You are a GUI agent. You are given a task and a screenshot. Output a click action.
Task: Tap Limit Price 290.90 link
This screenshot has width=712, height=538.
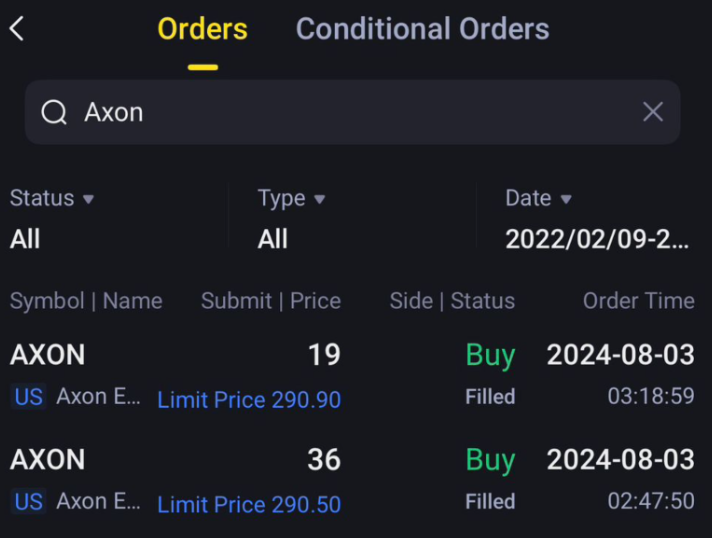[x=249, y=400]
